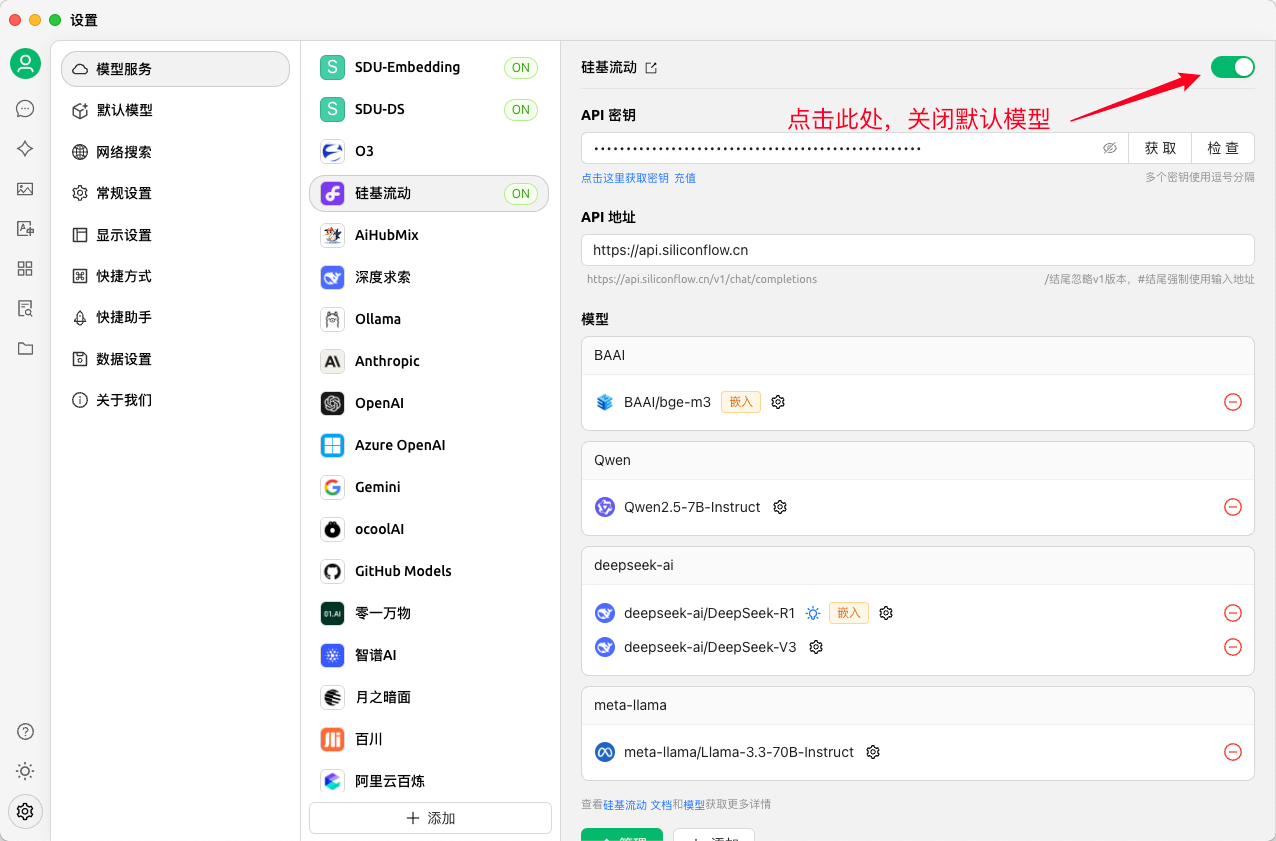Image resolution: width=1276 pixels, height=841 pixels.
Task: Go to 默认模型 settings
Action: tap(175, 110)
